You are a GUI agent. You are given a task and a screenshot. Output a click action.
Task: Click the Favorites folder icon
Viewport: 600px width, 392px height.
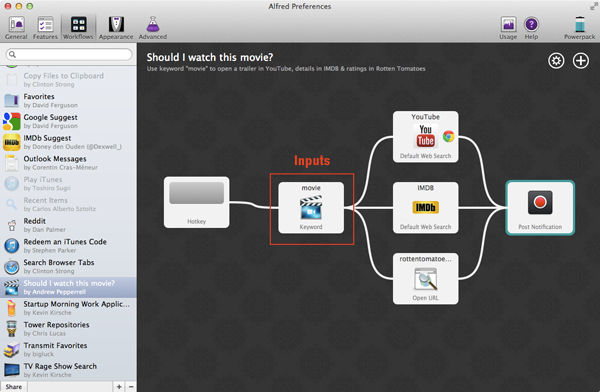tap(11, 100)
